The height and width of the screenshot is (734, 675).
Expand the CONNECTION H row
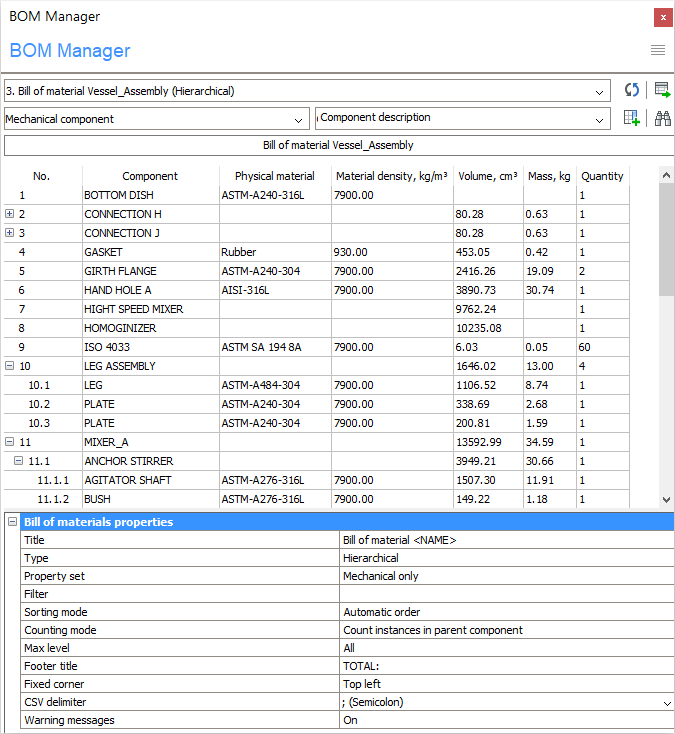click(x=10, y=214)
